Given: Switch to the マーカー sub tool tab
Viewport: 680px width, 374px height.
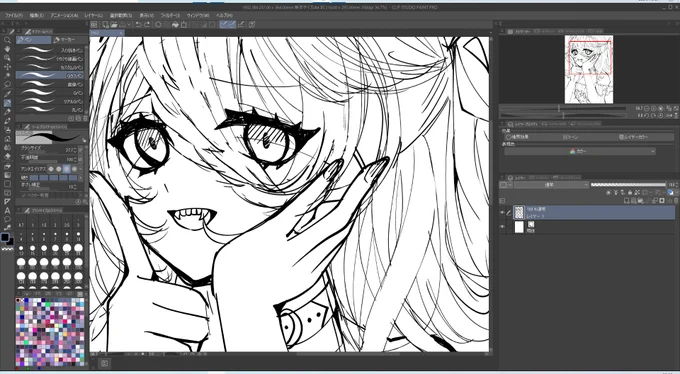Looking at the screenshot, I should (x=69, y=40).
